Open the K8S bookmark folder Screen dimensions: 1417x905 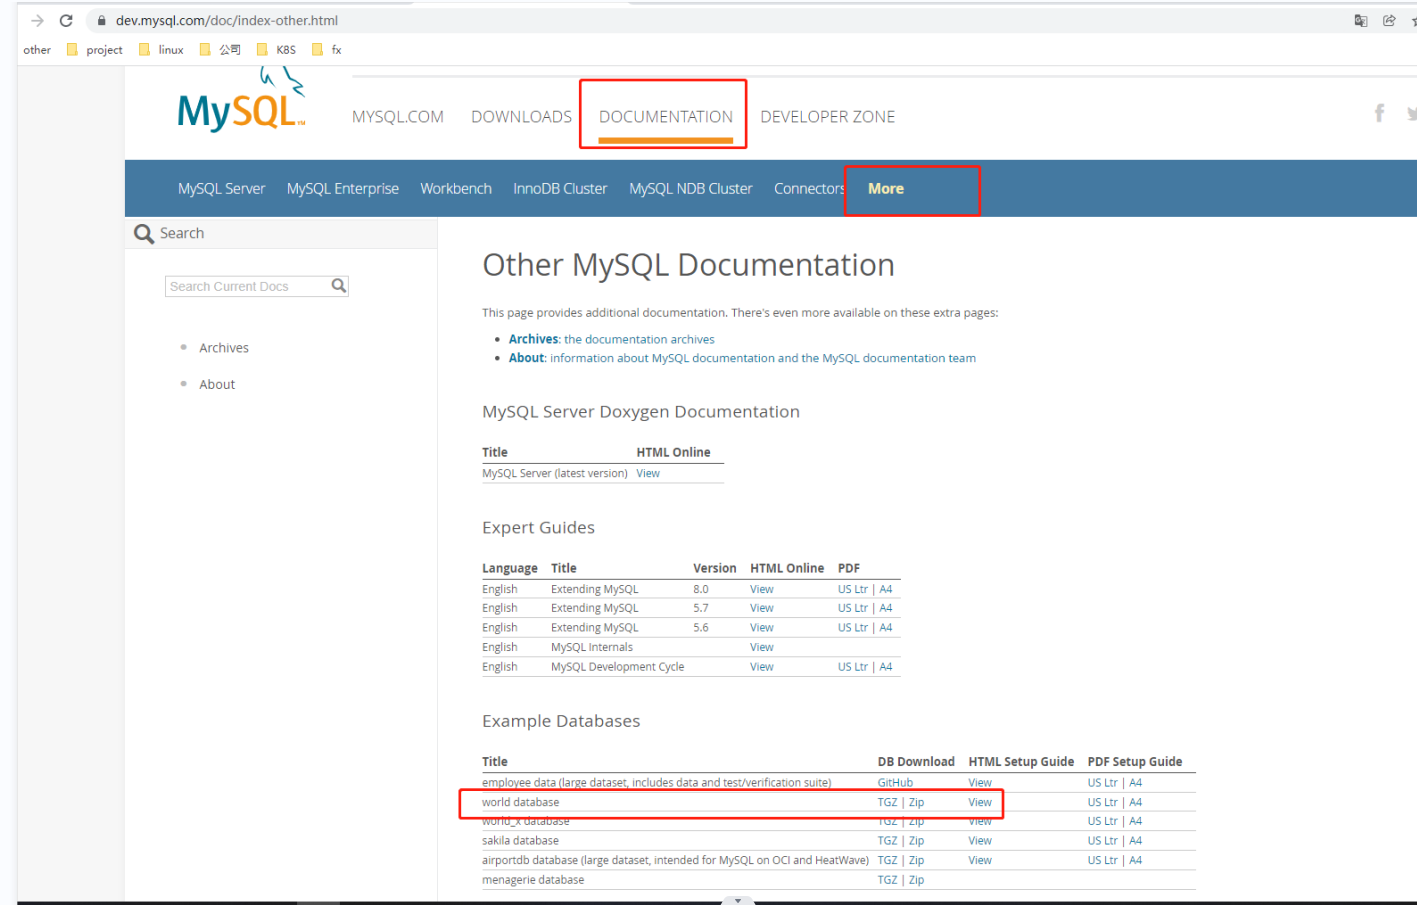[276, 49]
